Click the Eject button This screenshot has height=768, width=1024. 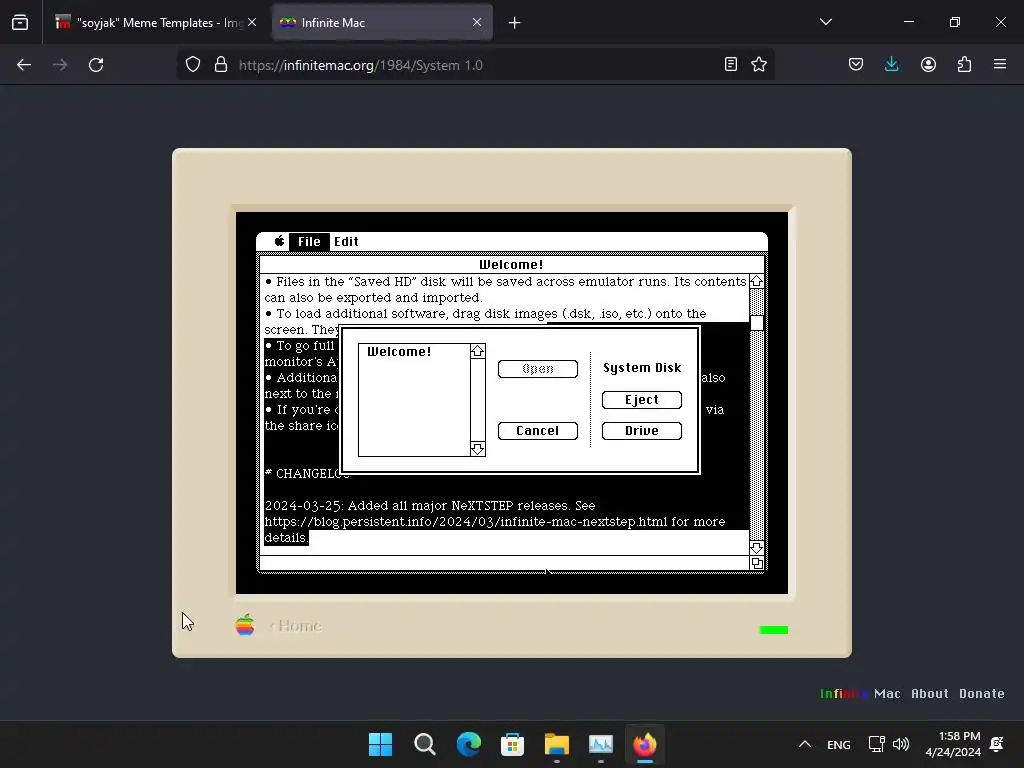(x=641, y=400)
